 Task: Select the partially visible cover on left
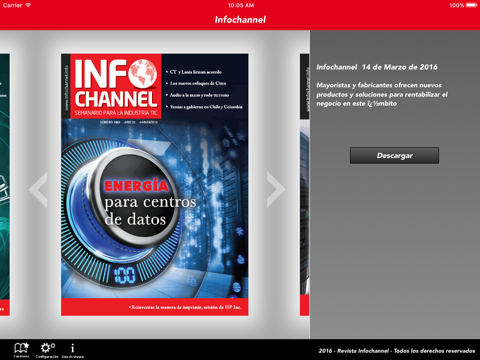(5, 185)
